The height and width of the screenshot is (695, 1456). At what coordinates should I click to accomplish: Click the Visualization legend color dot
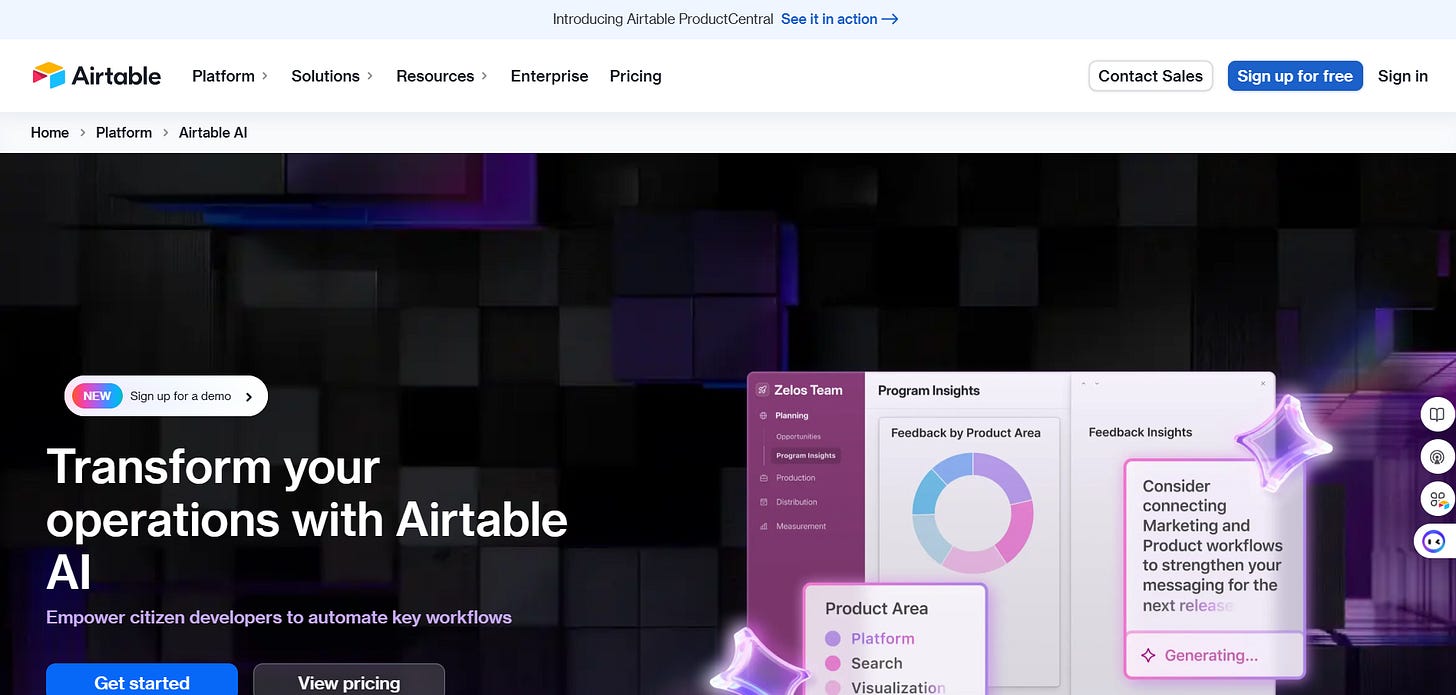833,688
